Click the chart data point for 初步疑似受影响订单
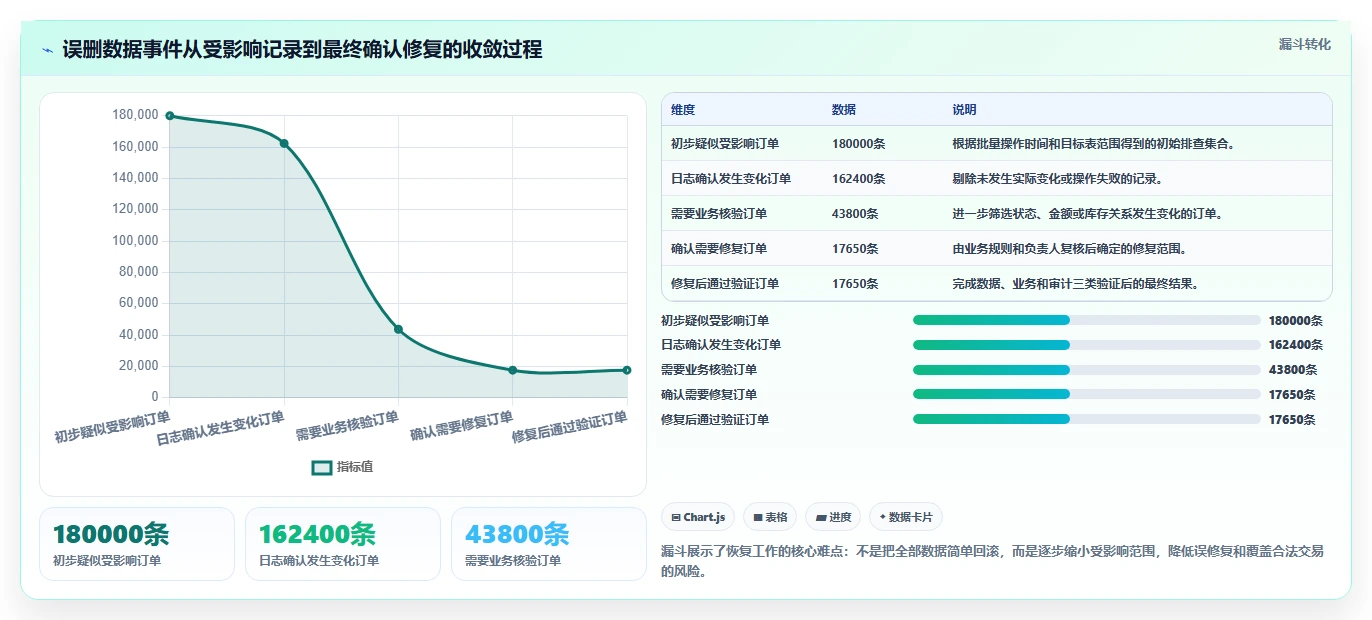 170,116
